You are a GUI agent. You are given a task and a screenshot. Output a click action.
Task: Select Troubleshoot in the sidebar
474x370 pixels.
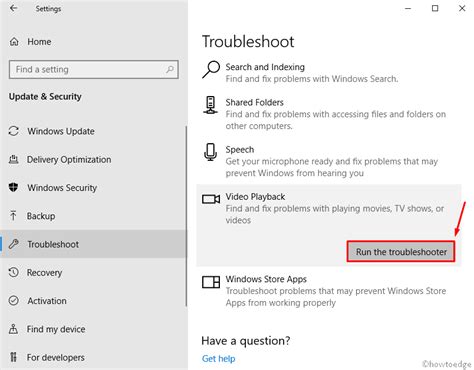(x=93, y=244)
